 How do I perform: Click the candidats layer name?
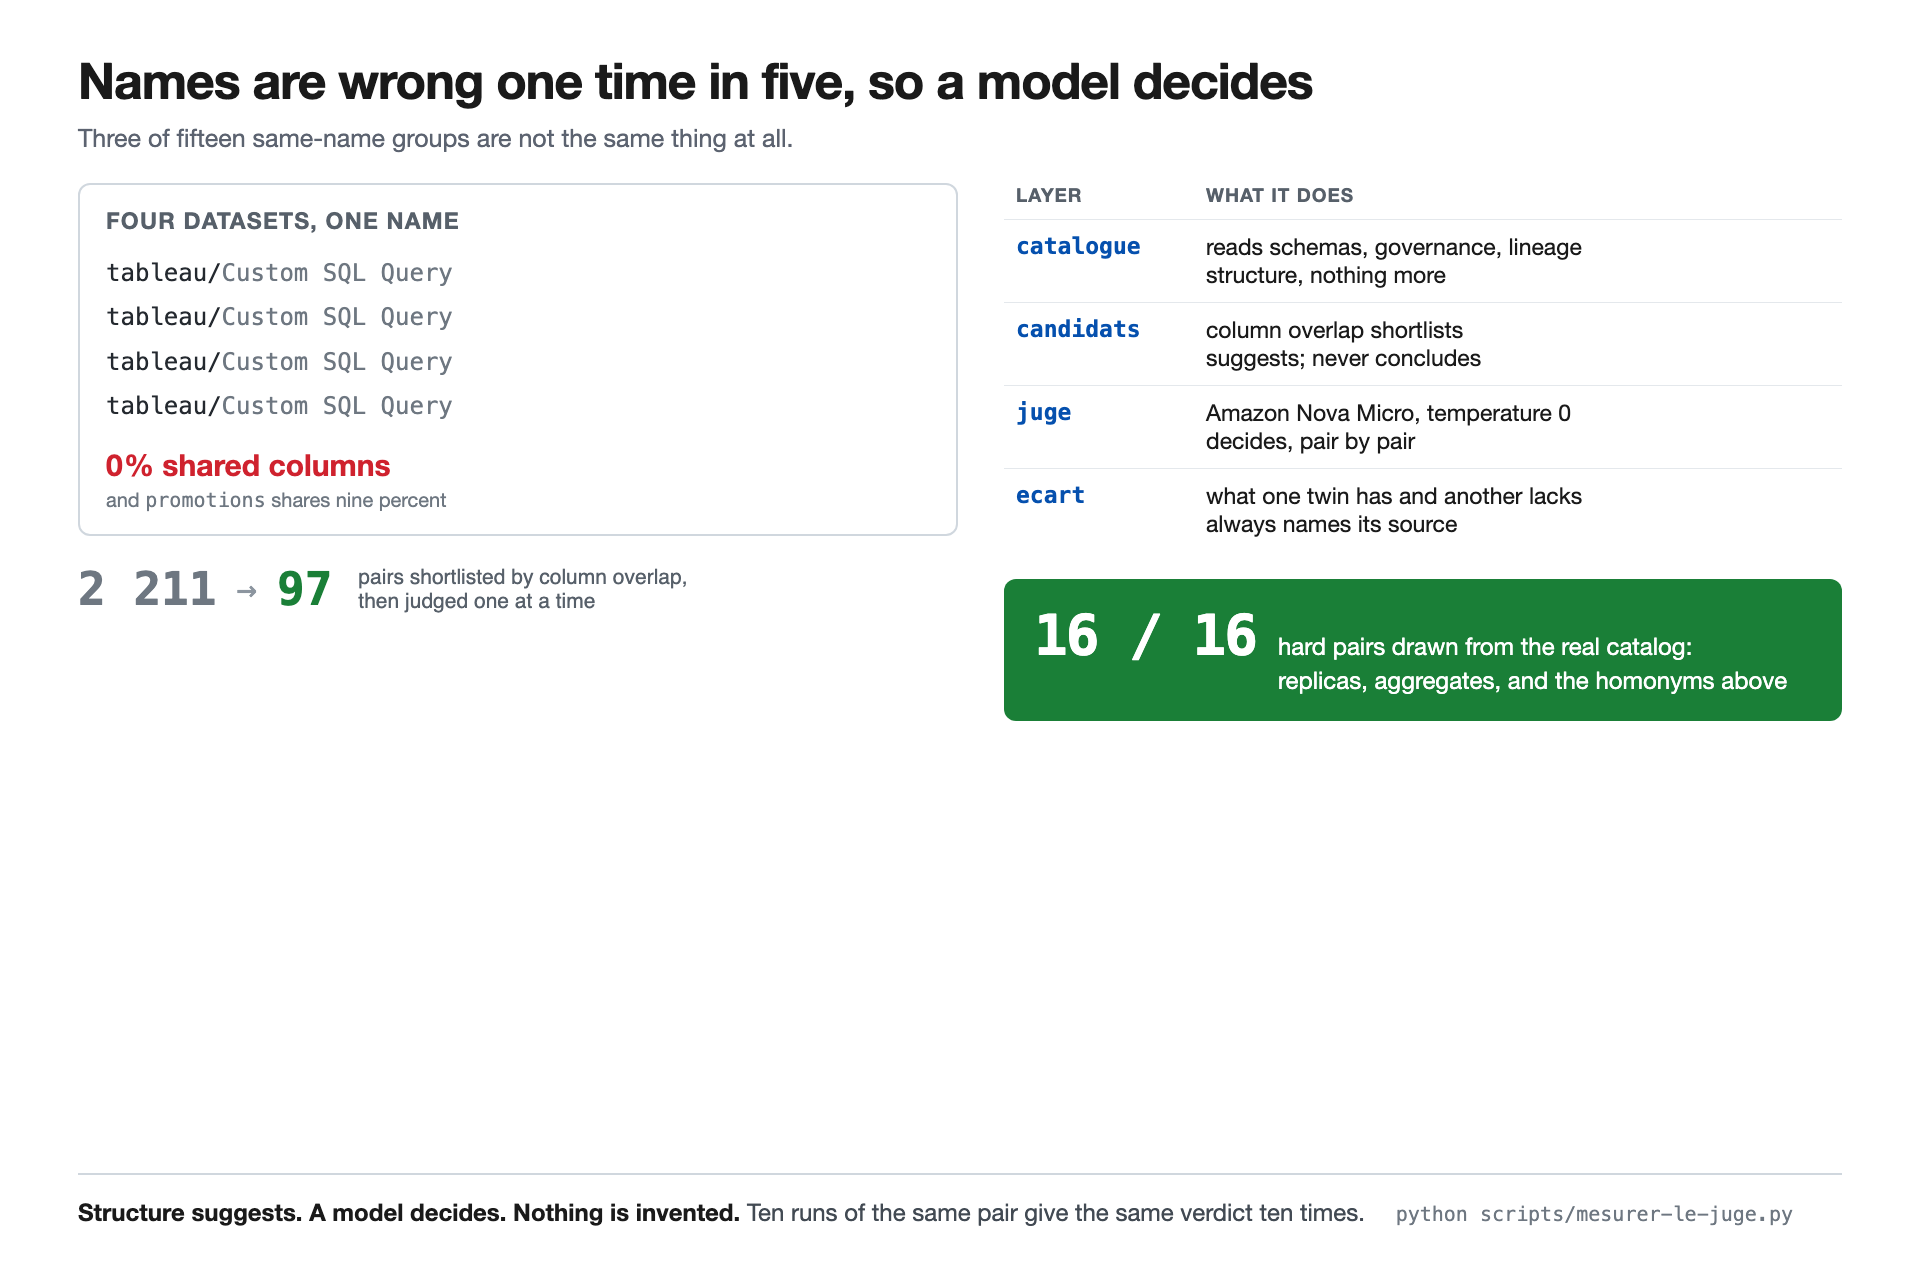pos(1078,330)
